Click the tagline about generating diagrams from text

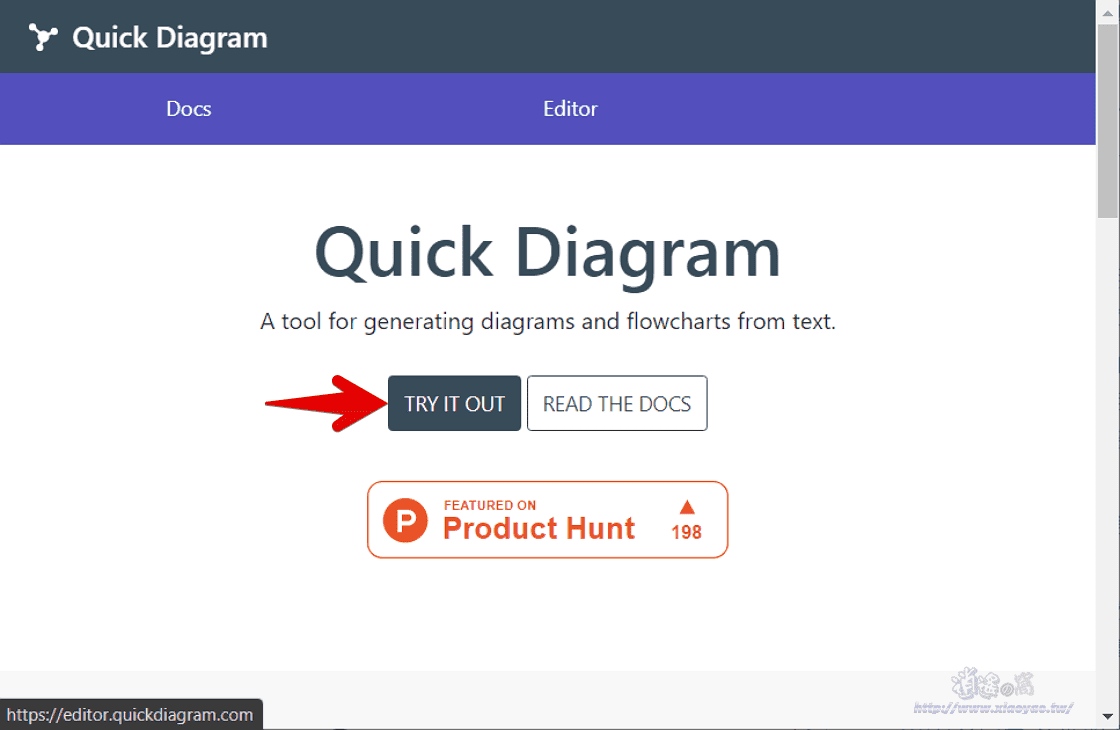pyautogui.click(x=548, y=321)
